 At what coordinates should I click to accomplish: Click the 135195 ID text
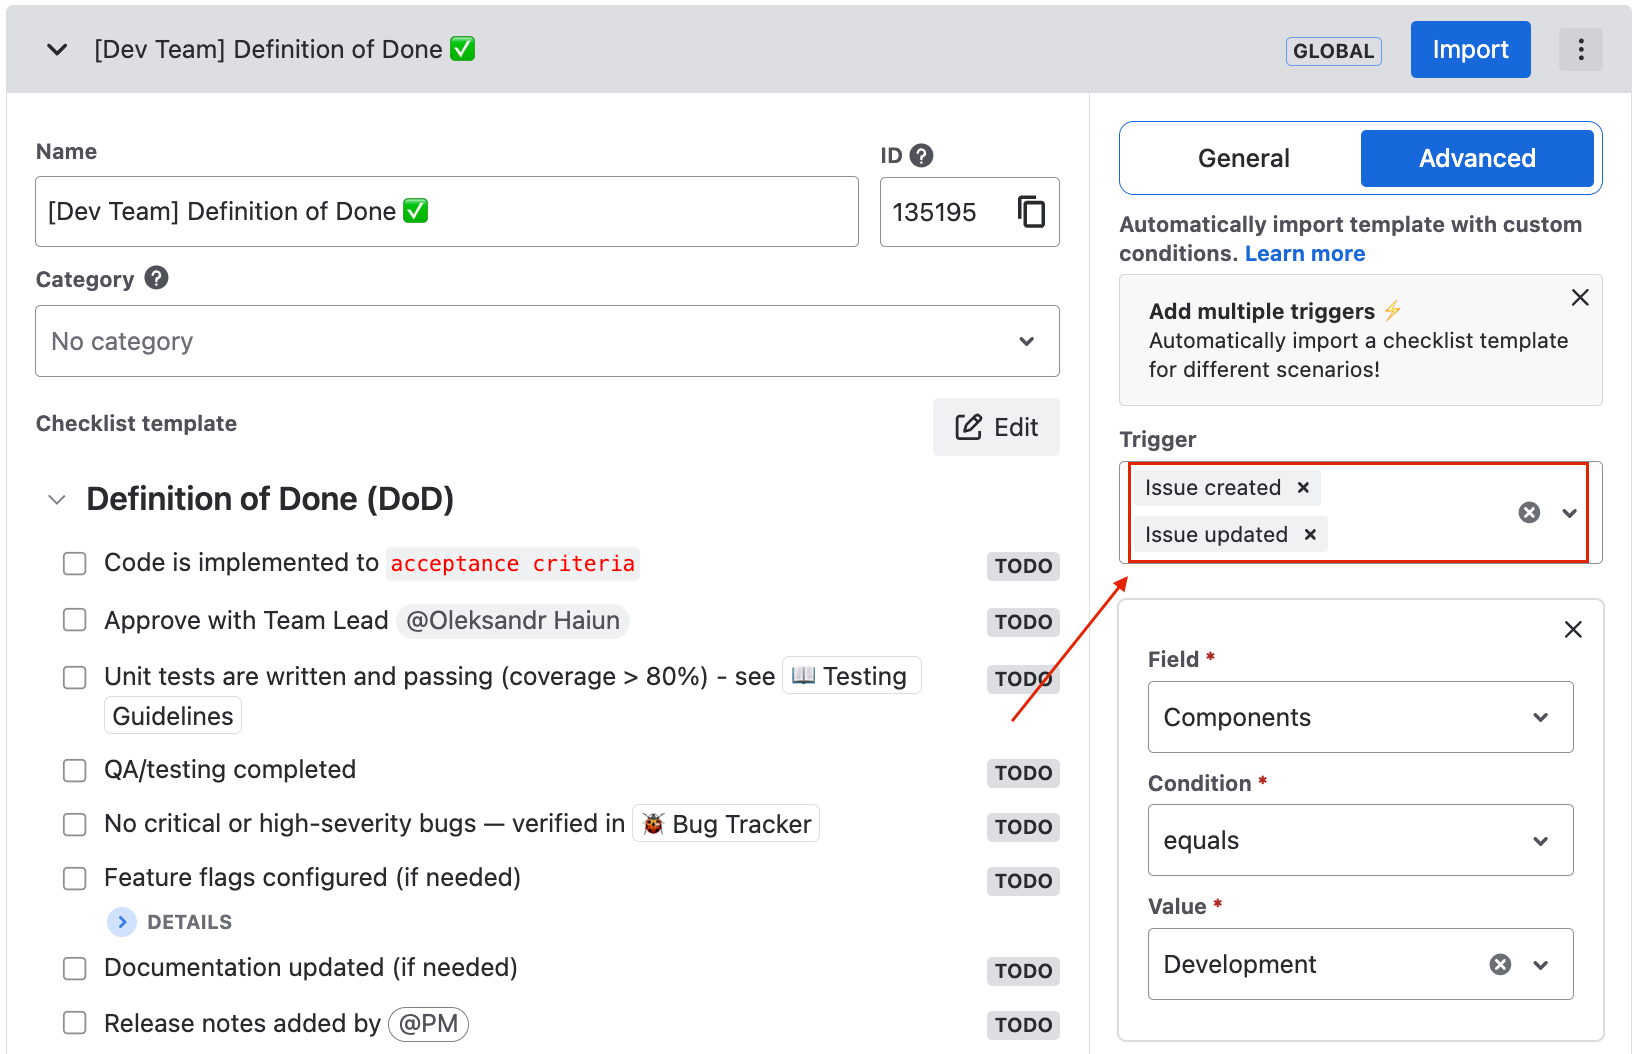(934, 212)
